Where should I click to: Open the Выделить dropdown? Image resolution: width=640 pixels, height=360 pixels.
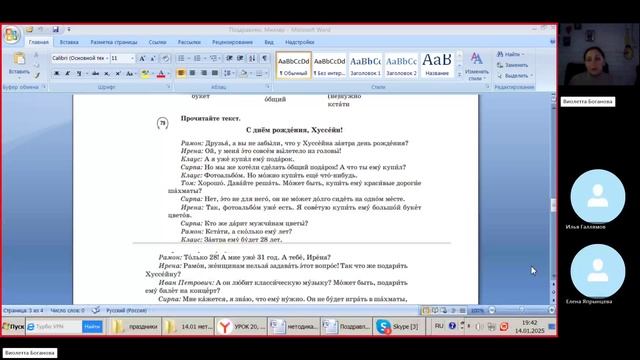515,76
